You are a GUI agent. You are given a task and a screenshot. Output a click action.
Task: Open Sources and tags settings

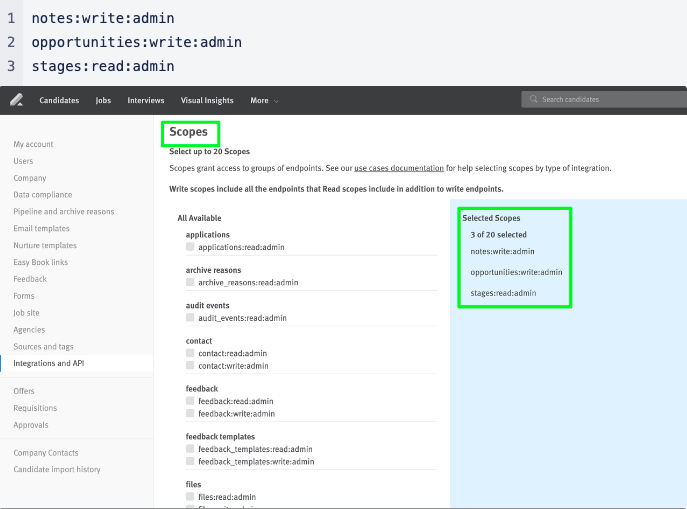[x=43, y=346]
